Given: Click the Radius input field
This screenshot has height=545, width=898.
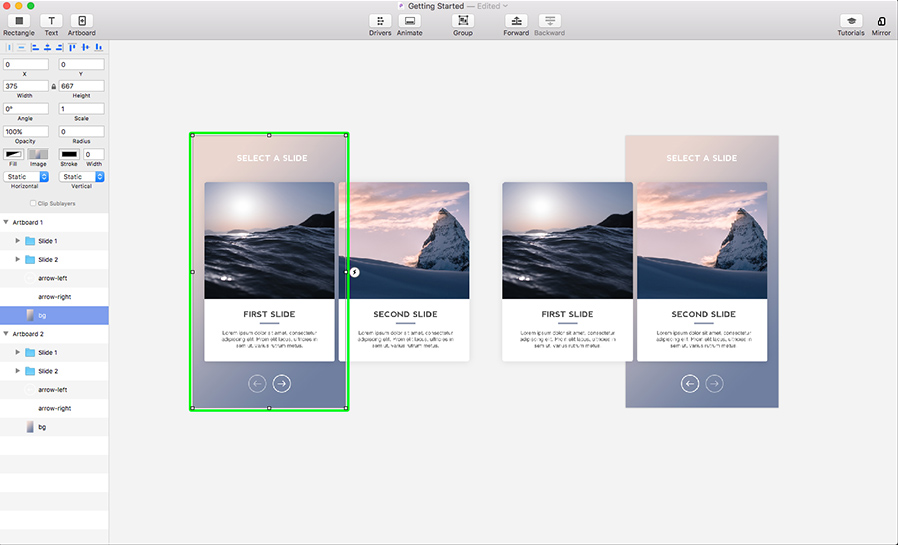Looking at the screenshot, I should tap(81, 132).
